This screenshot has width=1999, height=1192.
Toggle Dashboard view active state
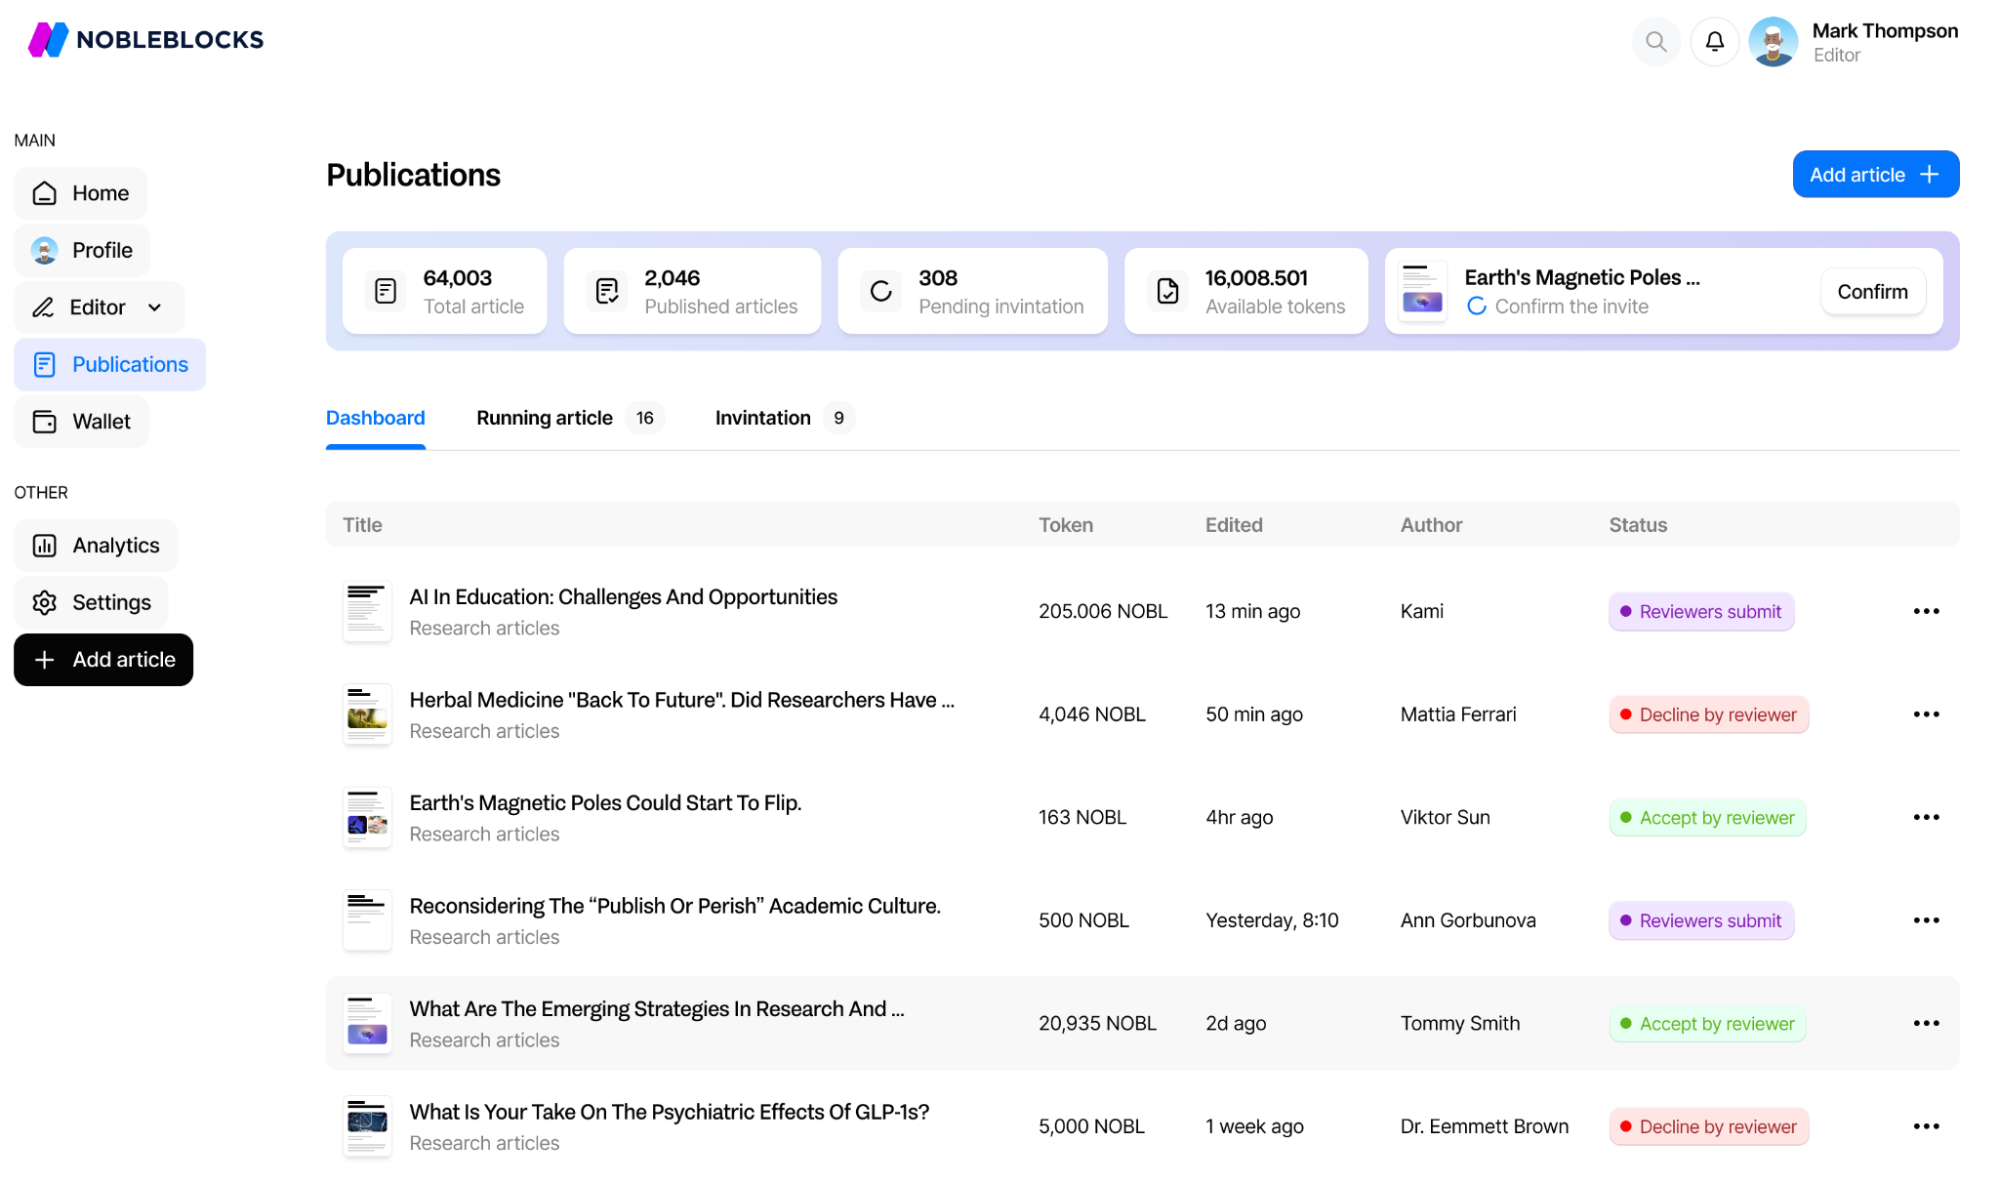376,417
